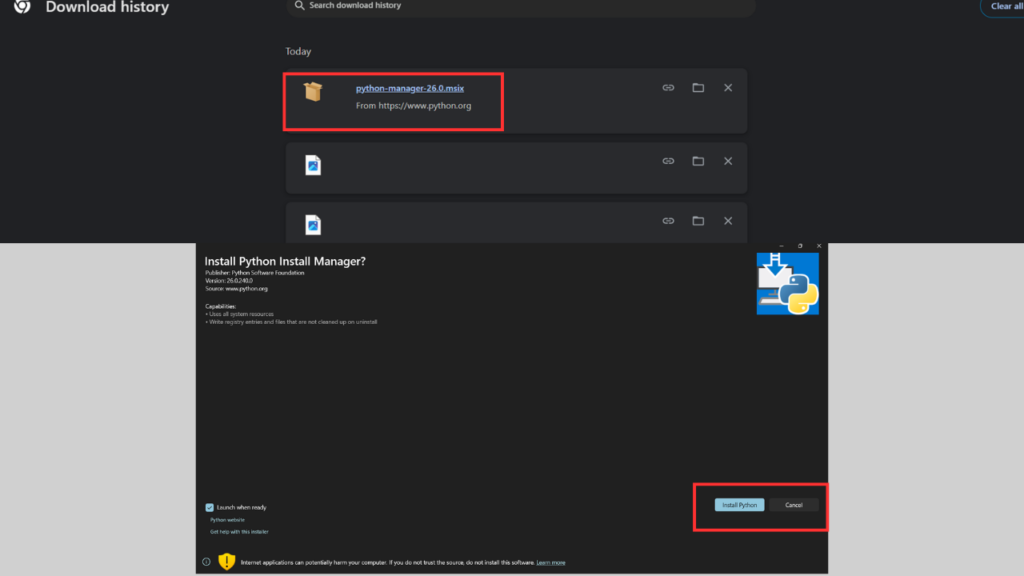Screen dimensions: 1024x576
Task: Copy download link for python-manager-26.0.msix
Action: (x=668, y=88)
